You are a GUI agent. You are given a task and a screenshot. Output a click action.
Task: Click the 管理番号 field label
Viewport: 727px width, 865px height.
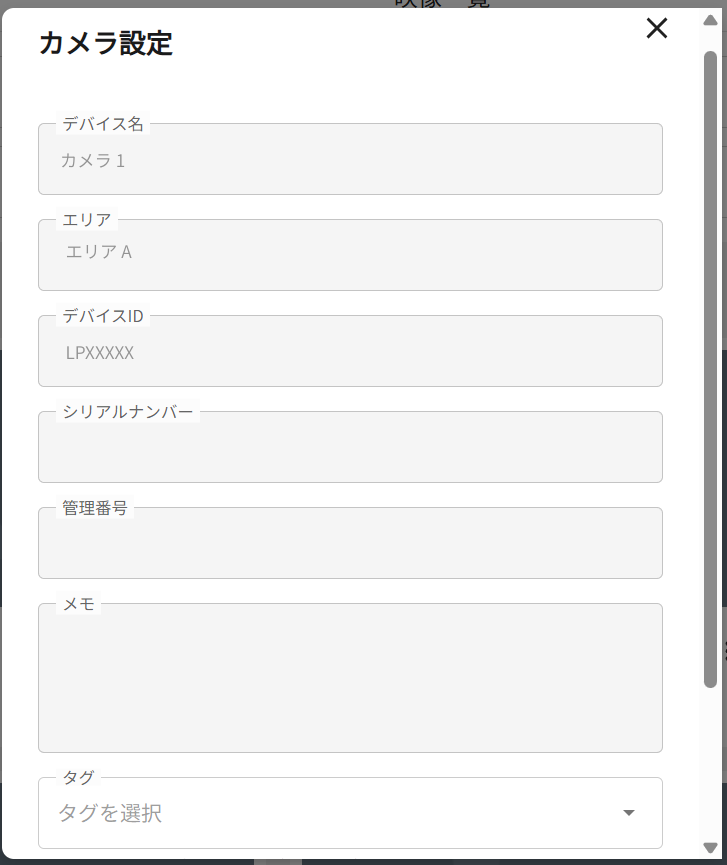(95, 508)
